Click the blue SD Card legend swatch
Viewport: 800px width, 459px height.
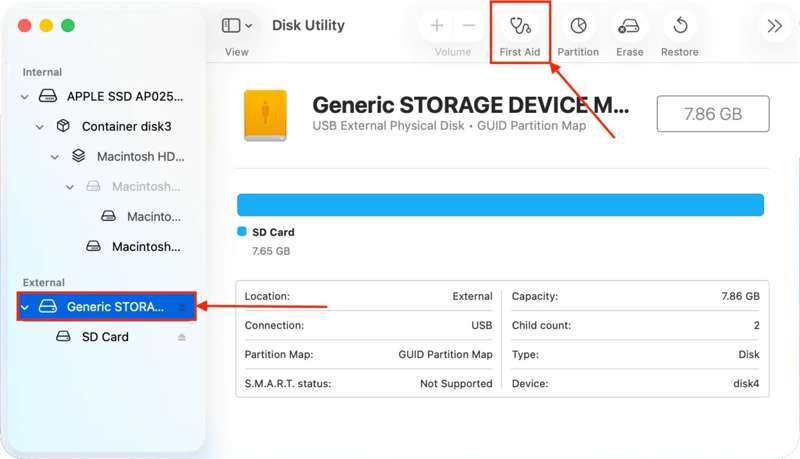coord(242,232)
